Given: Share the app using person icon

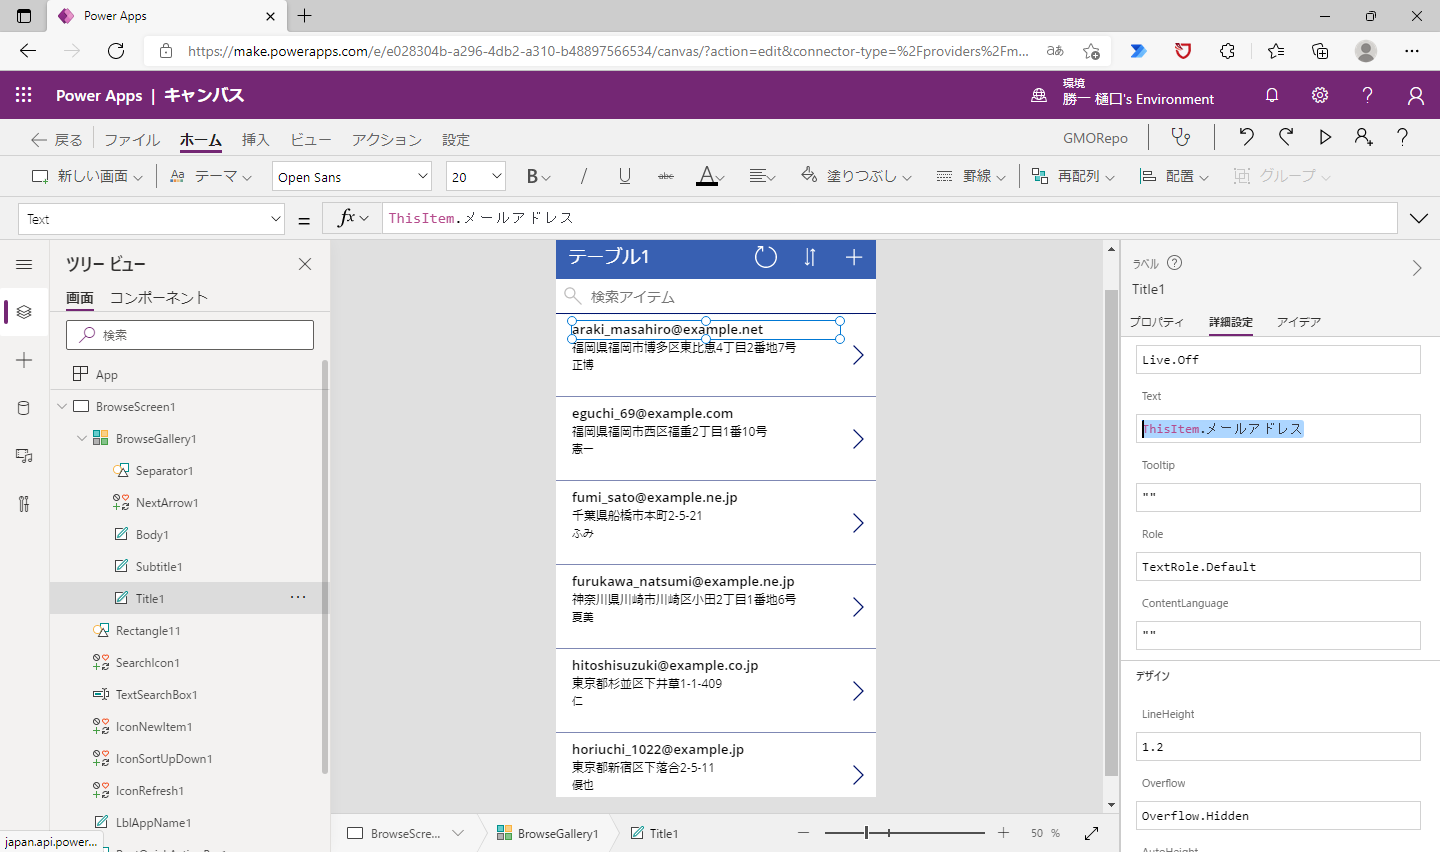Looking at the screenshot, I should (1364, 137).
